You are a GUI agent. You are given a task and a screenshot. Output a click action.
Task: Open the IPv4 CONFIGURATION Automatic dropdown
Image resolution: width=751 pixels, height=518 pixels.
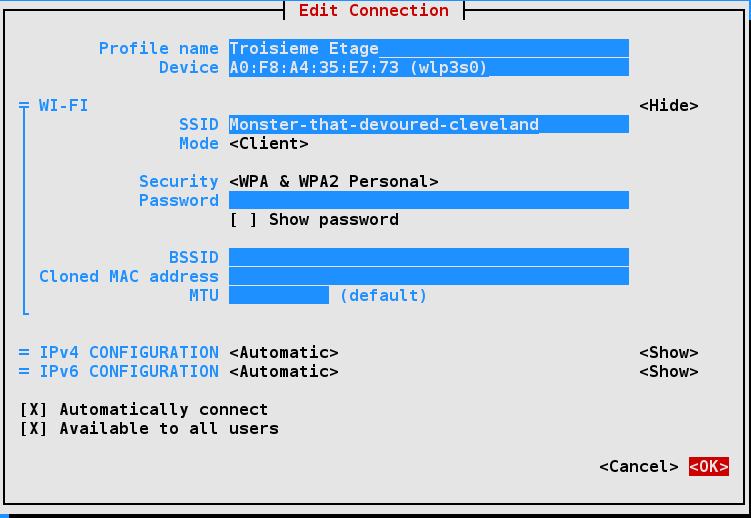tap(283, 352)
